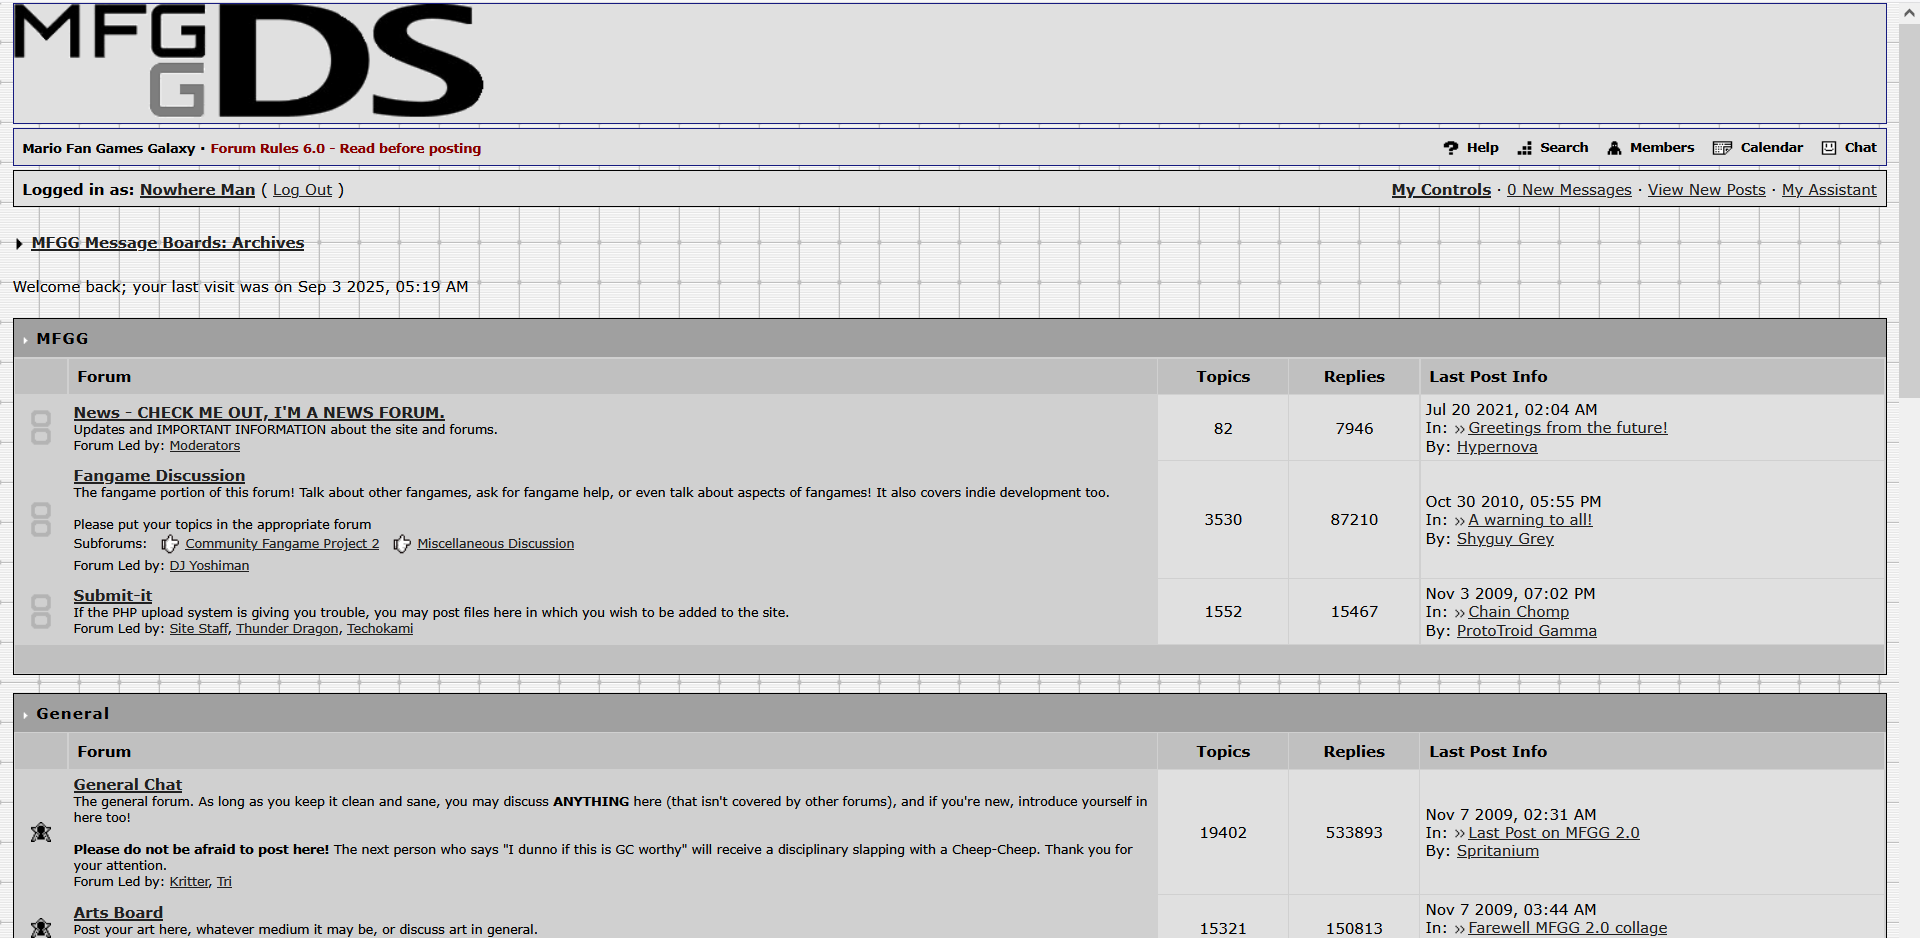Open Chain Chomp topic link
This screenshot has width=1920, height=938.
pyautogui.click(x=1519, y=612)
